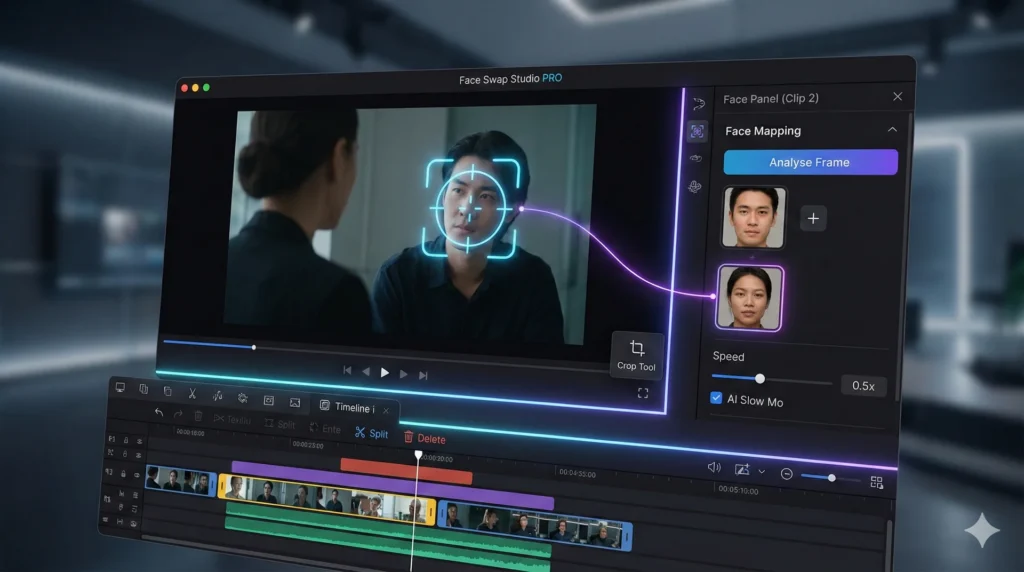The image size is (1024, 572).
Task: Click the image picture icon in timeline toolbar
Action: [x=295, y=403]
